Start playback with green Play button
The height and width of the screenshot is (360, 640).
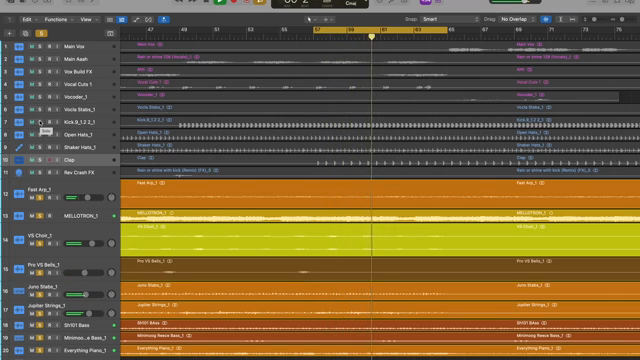(220, 2)
